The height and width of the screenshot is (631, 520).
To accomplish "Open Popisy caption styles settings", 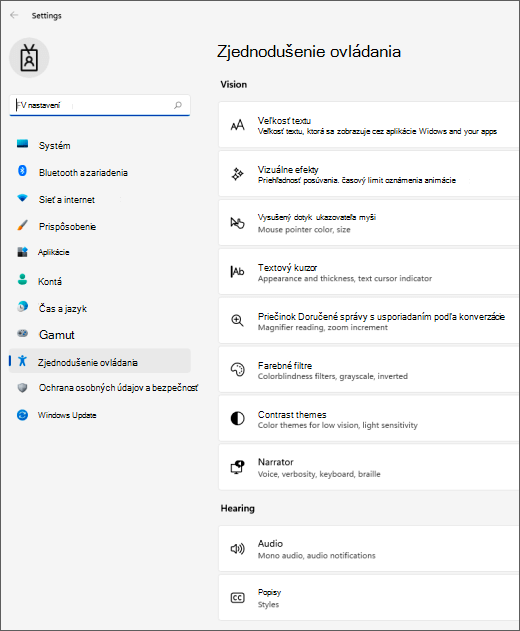I will [x=369, y=598].
